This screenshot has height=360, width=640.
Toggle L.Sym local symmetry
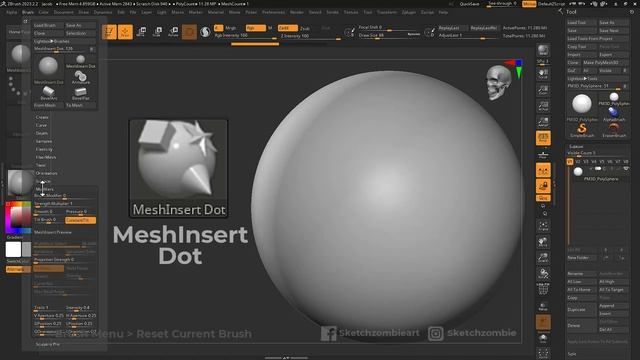(543, 170)
